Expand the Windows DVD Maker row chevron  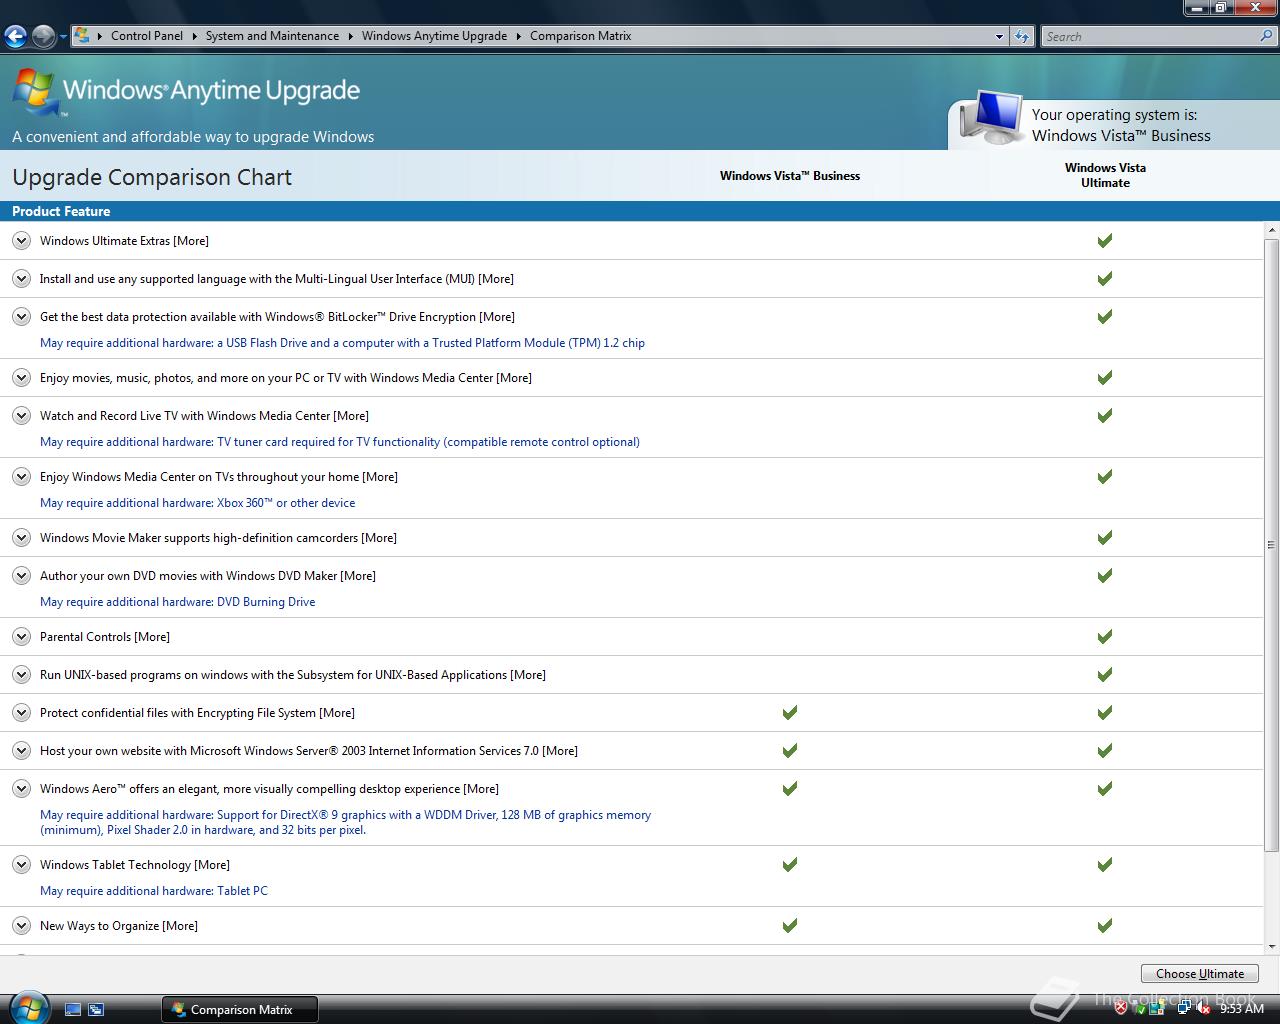(21, 576)
